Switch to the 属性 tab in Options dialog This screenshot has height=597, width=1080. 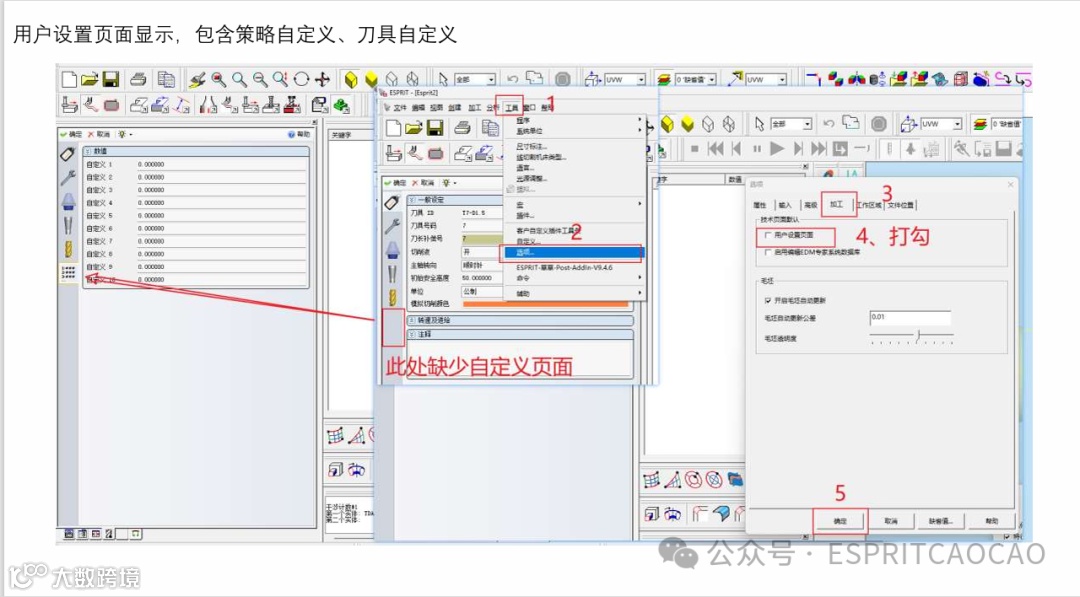pos(760,205)
